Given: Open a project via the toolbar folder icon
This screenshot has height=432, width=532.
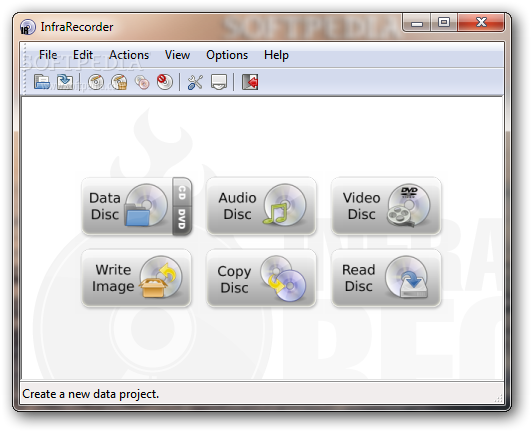Looking at the screenshot, I should pos(42,82).
